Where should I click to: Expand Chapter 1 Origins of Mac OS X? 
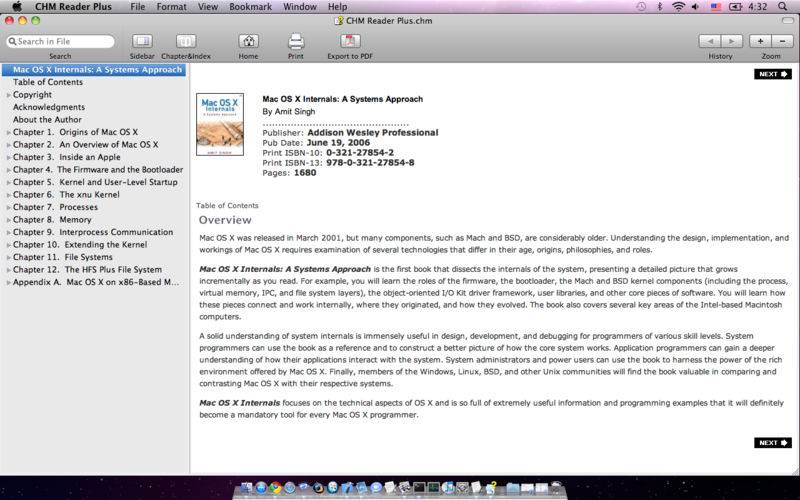pyautogui.click(x=9, y=132)
